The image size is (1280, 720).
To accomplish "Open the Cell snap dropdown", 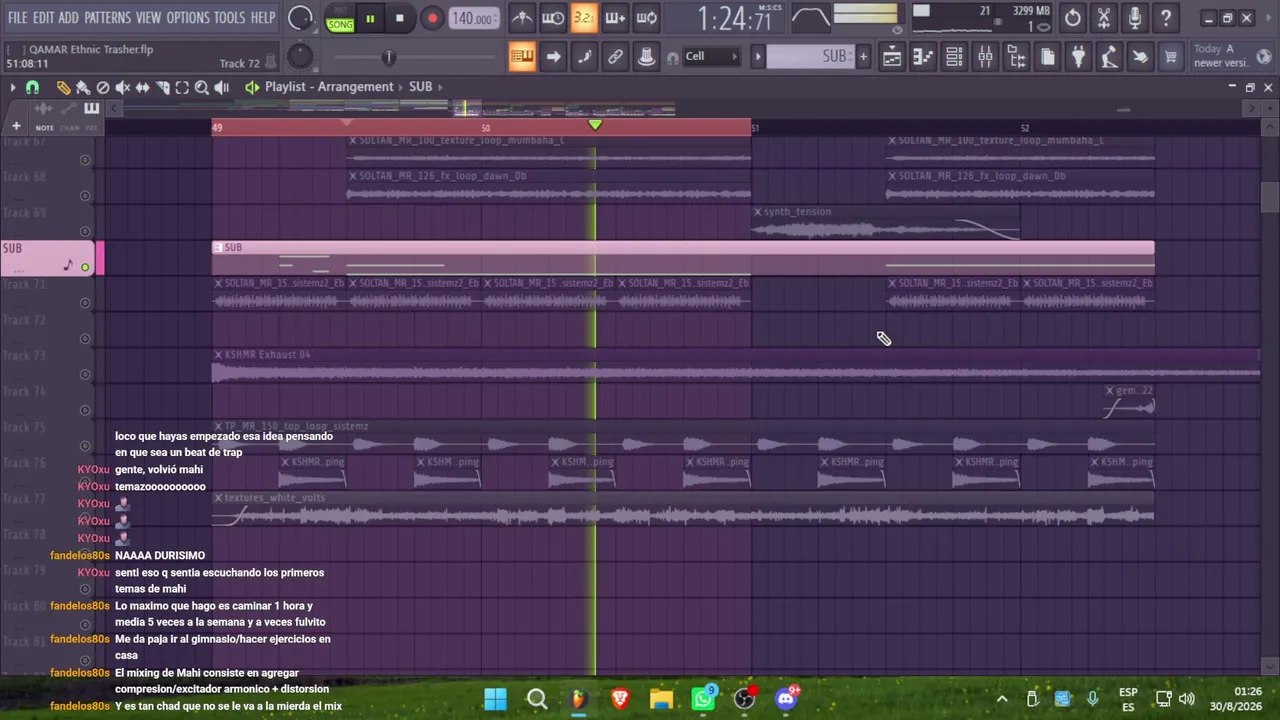I will (x=711, y=57).
